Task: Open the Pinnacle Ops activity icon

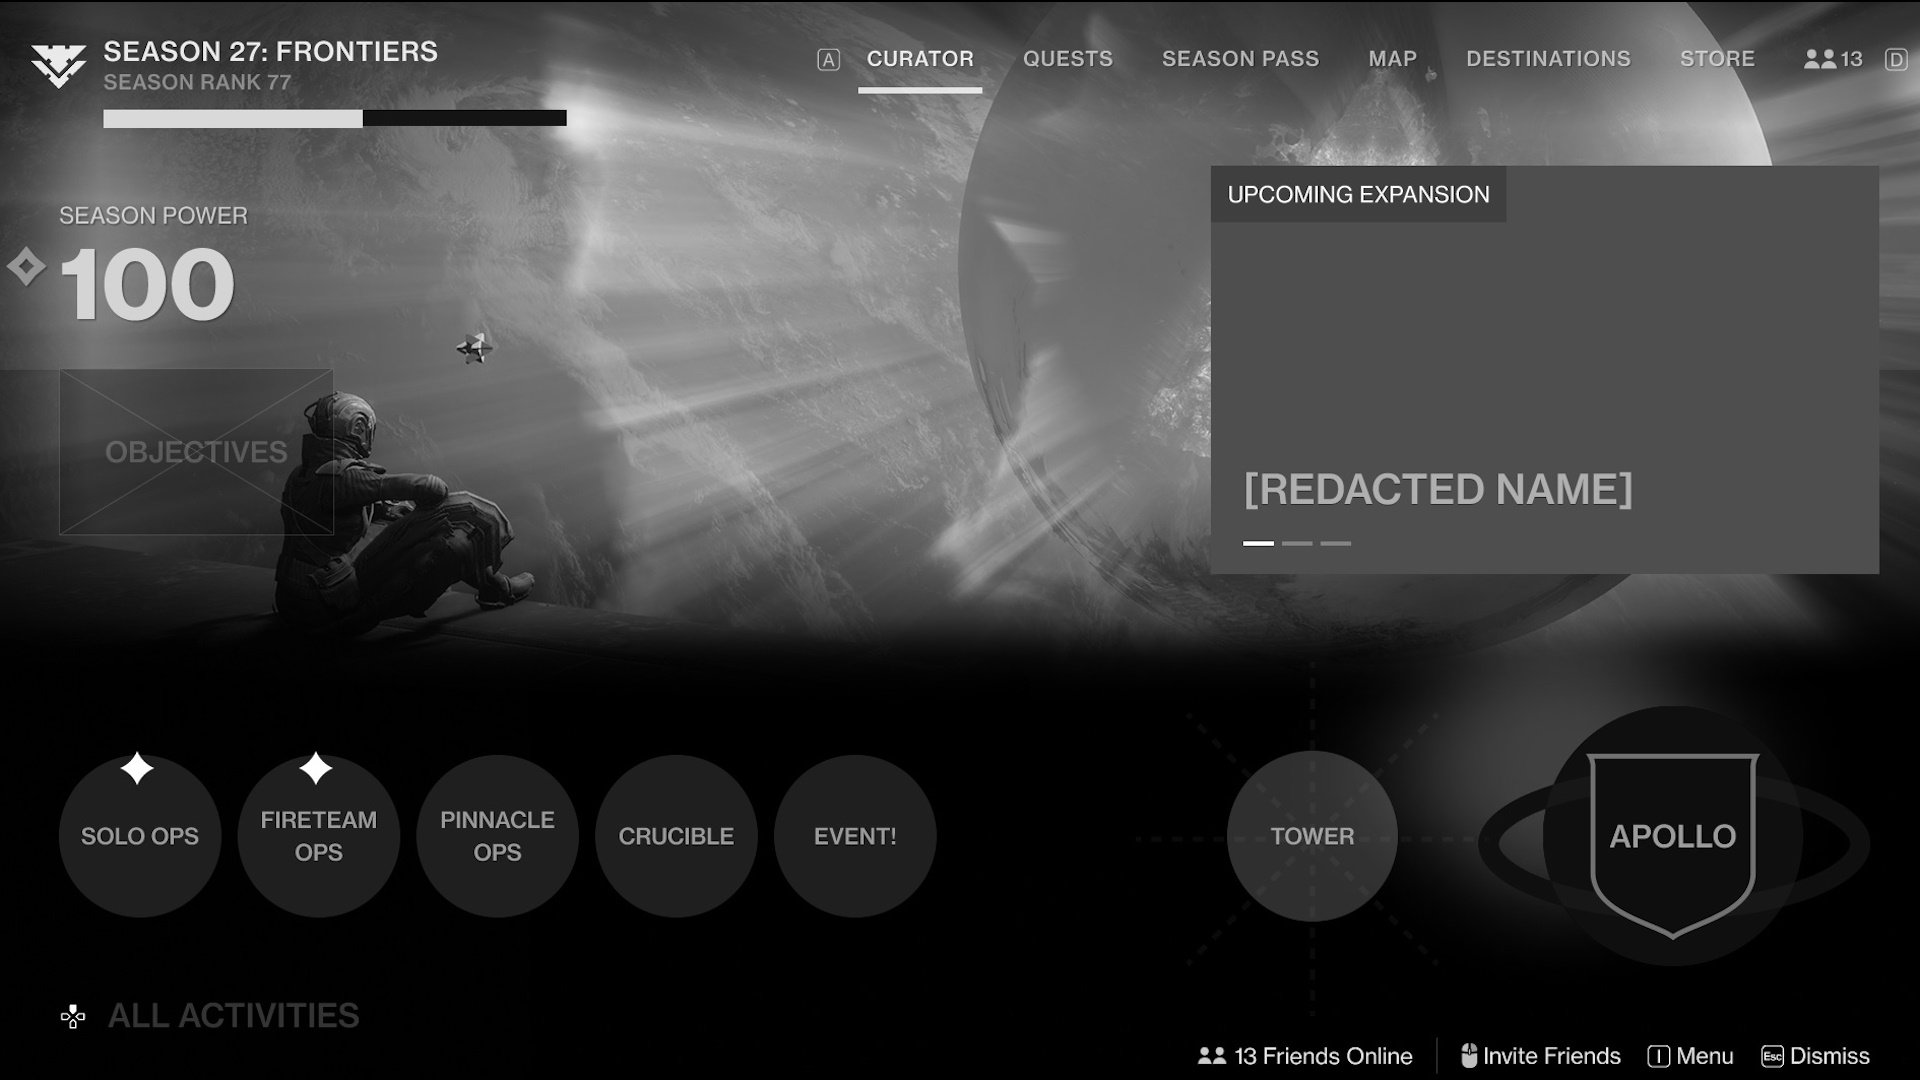Action: pyautogui.click(x=497, y=835)
